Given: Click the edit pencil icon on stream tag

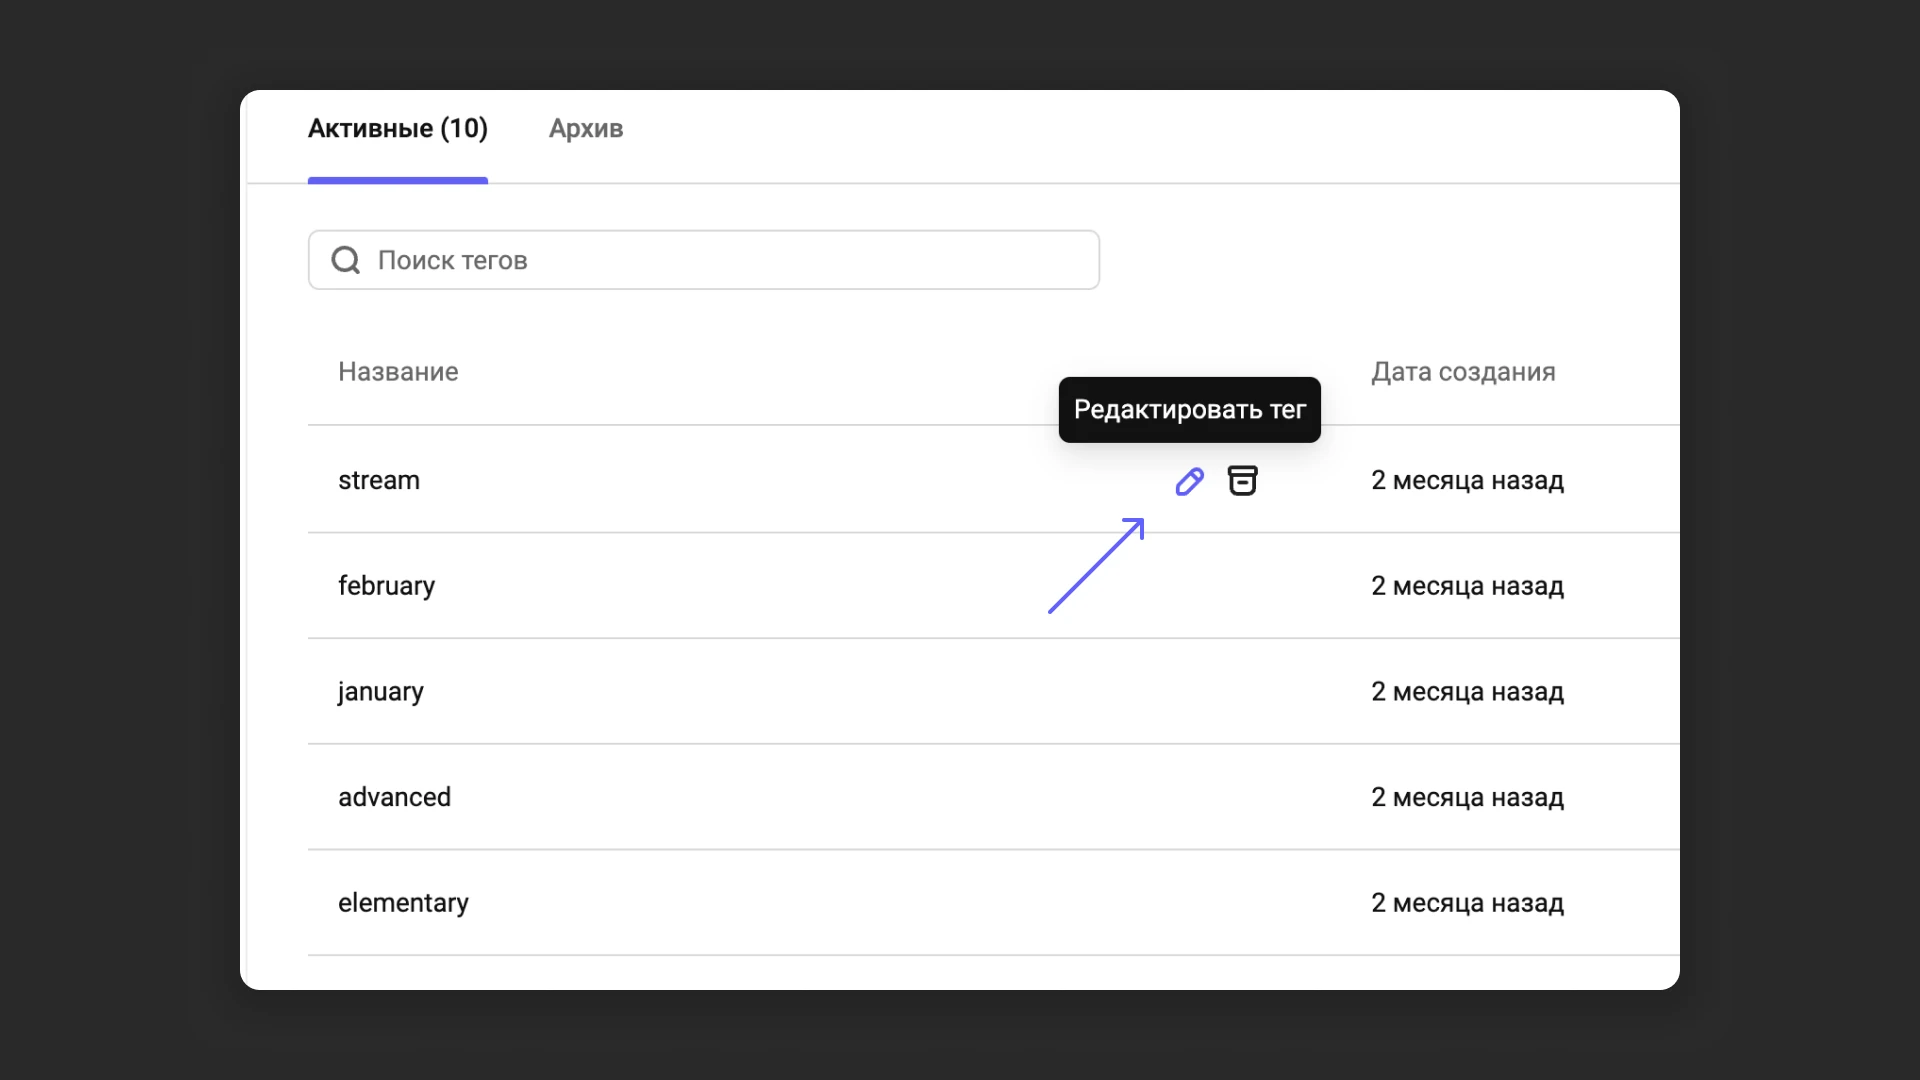Looking at the screenshot, I should tap(1189, 481).
